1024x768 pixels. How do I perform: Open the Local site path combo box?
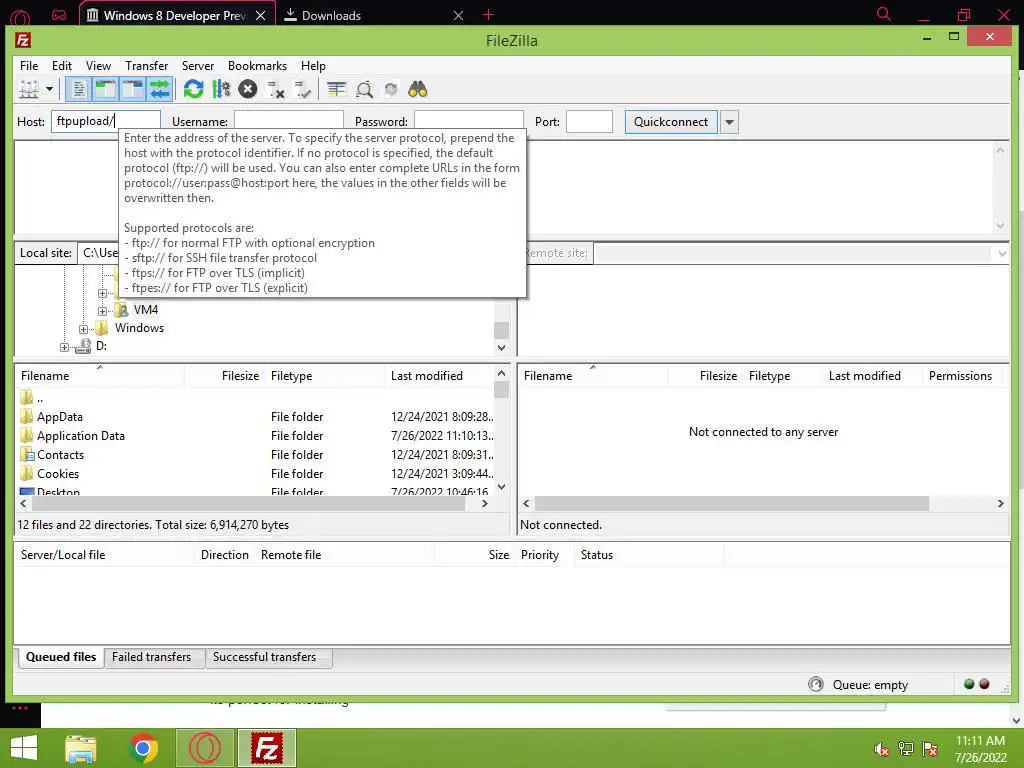98,253
